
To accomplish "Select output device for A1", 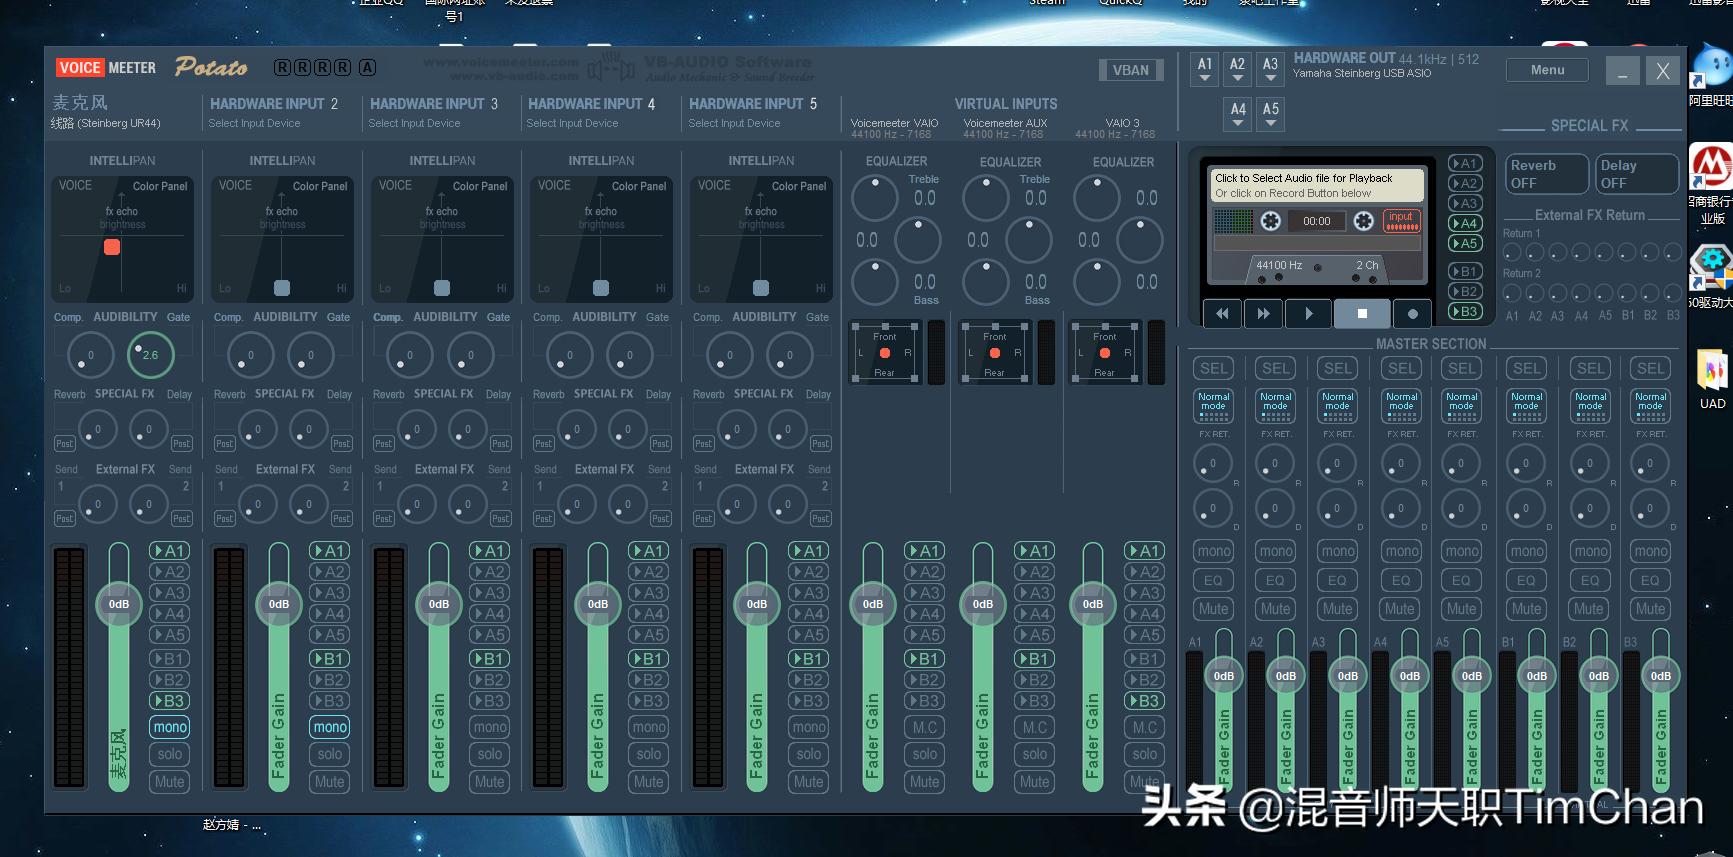I will pyautogui.click(x=1205, y=70).
